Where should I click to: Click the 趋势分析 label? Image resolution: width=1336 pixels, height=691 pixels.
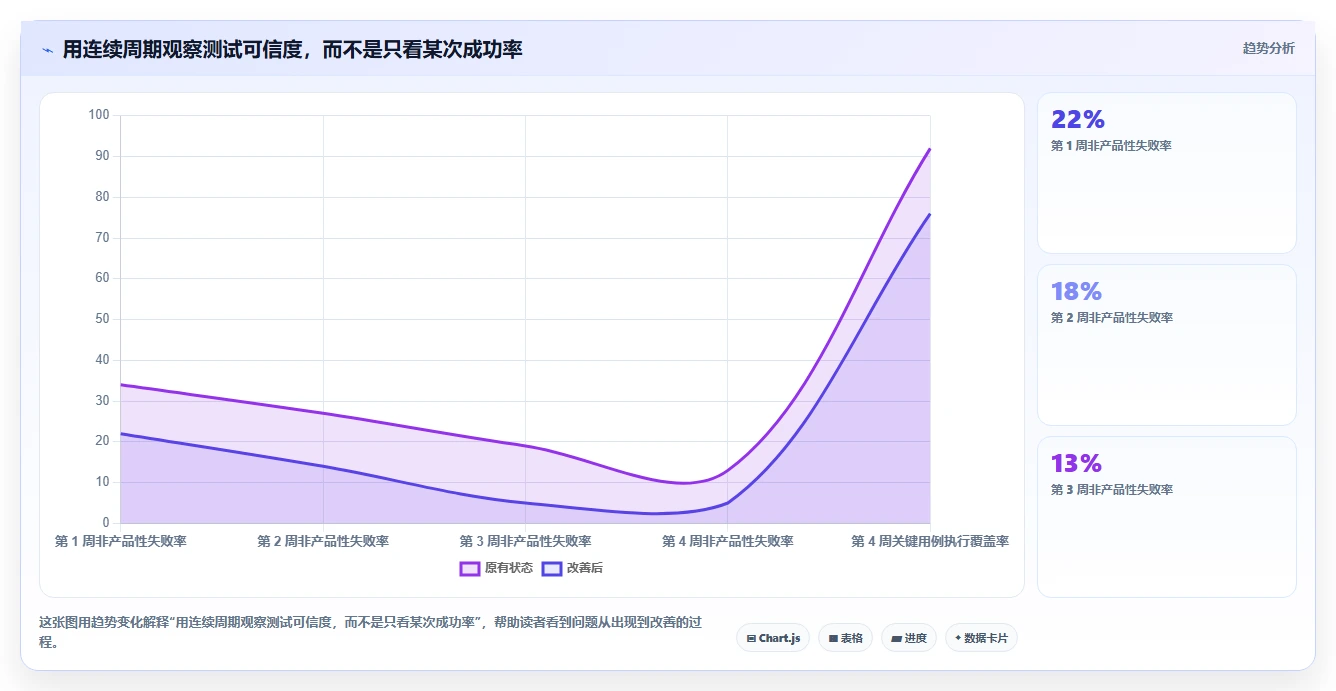click(x=1268, y=48)
